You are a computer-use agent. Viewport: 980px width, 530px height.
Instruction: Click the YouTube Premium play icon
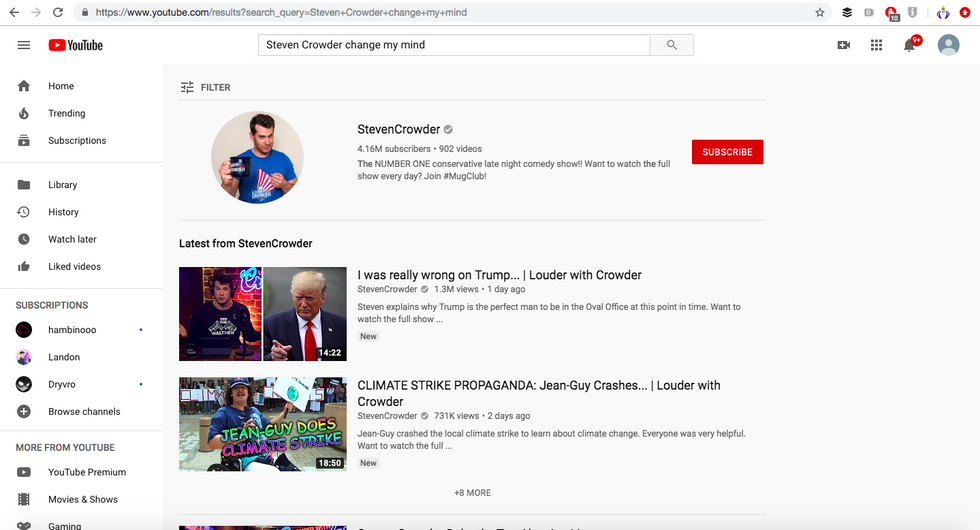tap(24, 472)
